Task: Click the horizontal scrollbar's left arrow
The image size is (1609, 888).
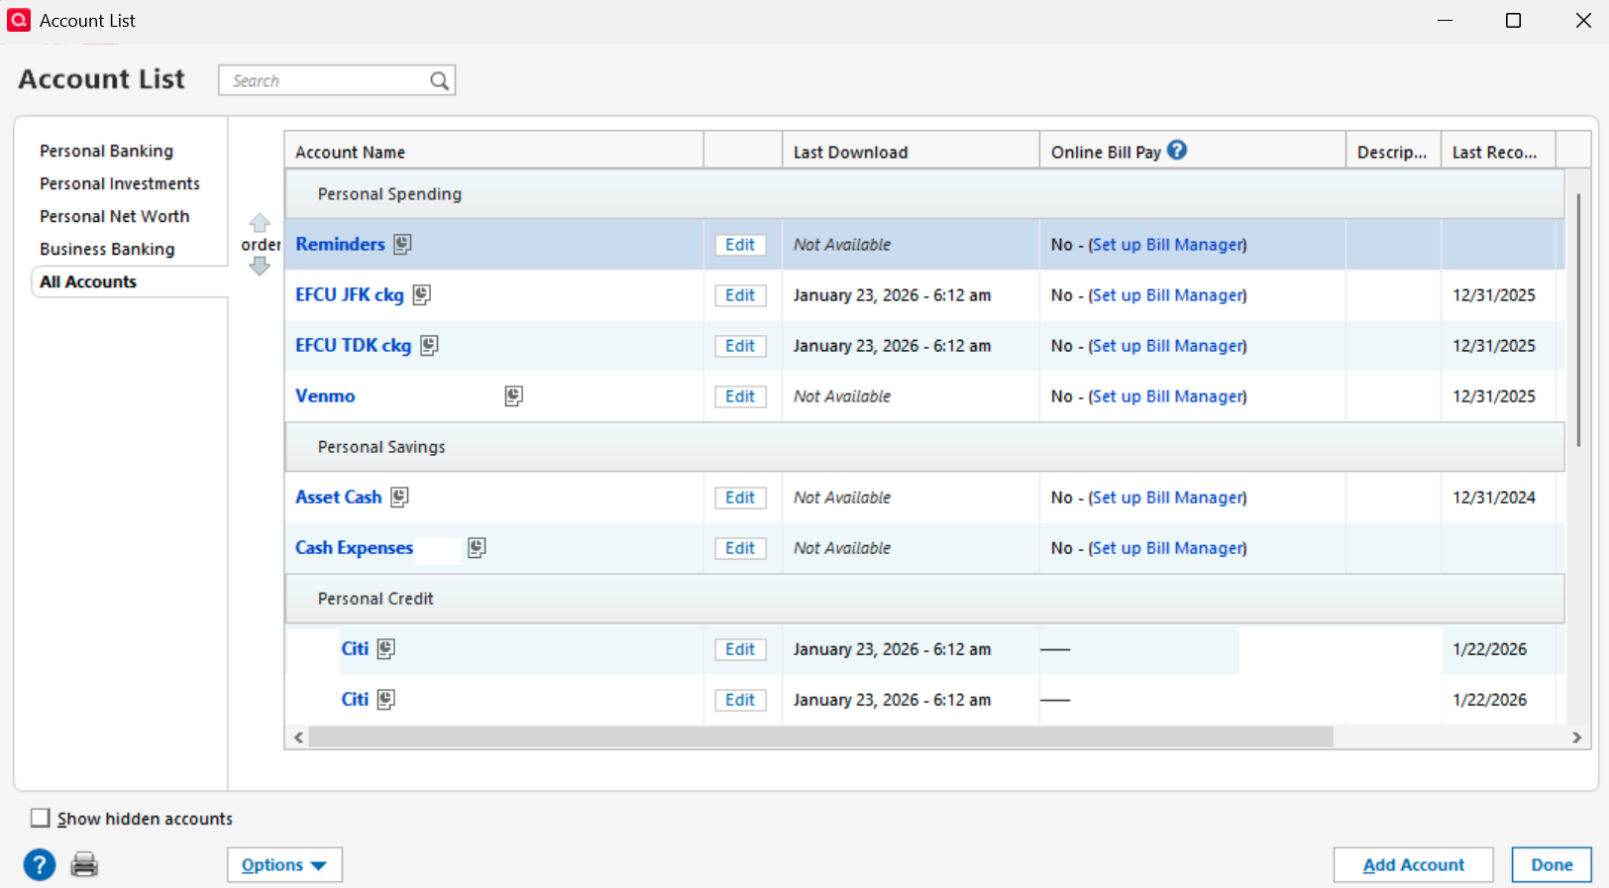Action: [x=298, y=737]
